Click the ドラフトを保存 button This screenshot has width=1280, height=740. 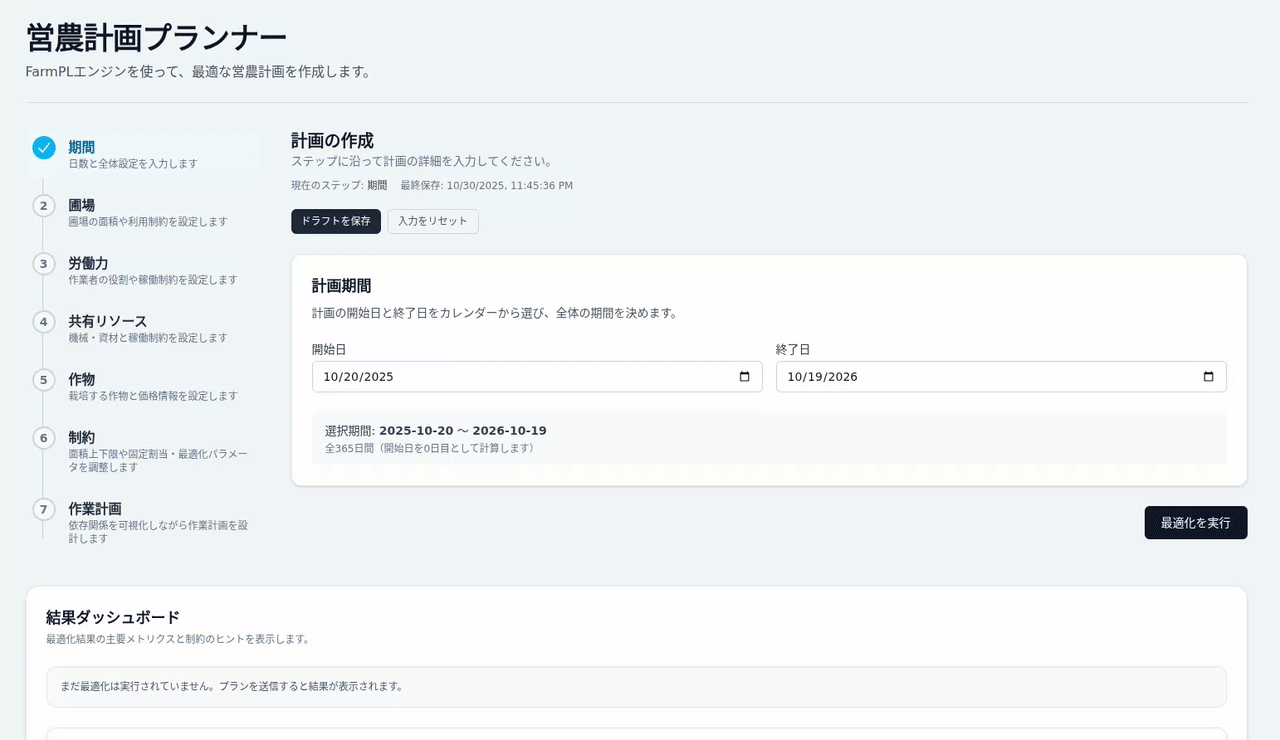pos(336,221)
